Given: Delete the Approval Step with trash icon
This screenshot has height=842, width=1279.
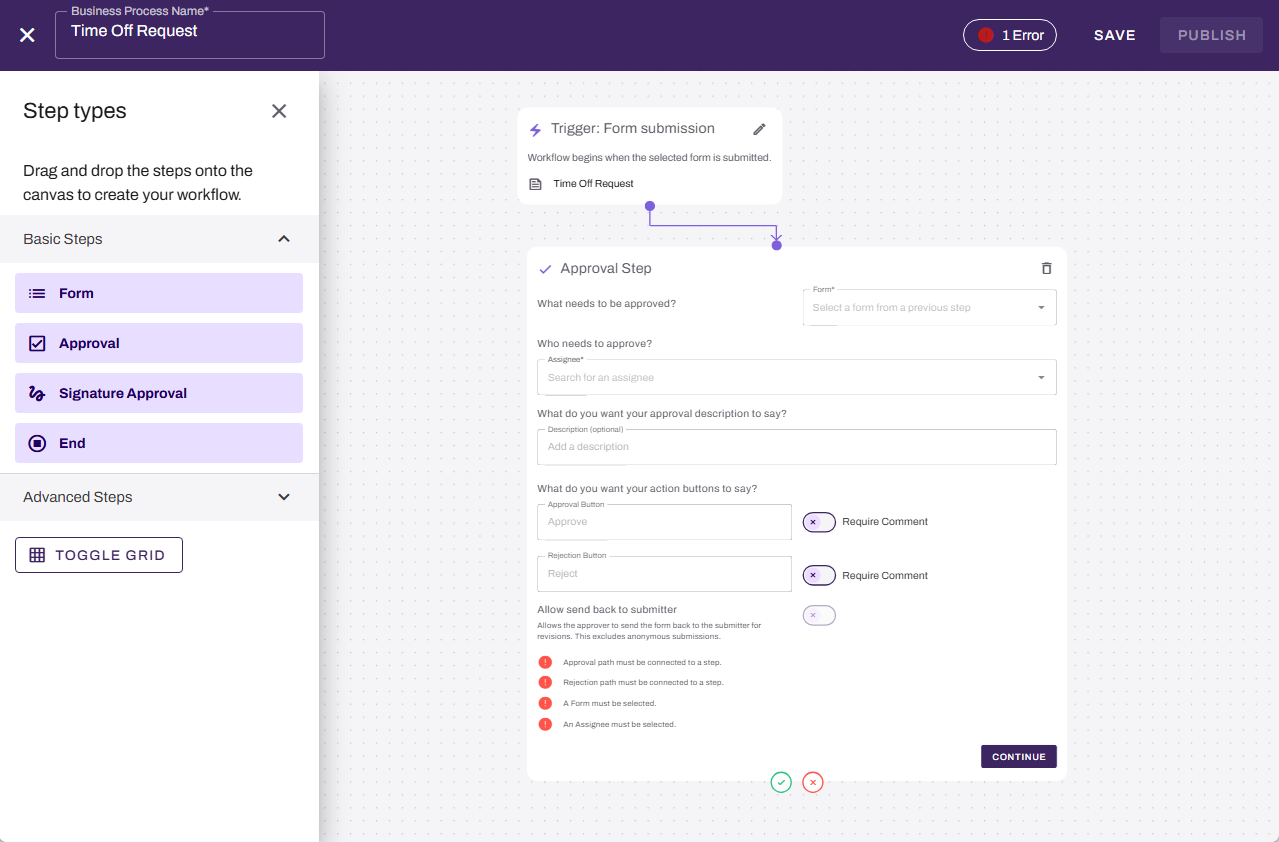Looking at the screenshot, I should (1046, 268).
